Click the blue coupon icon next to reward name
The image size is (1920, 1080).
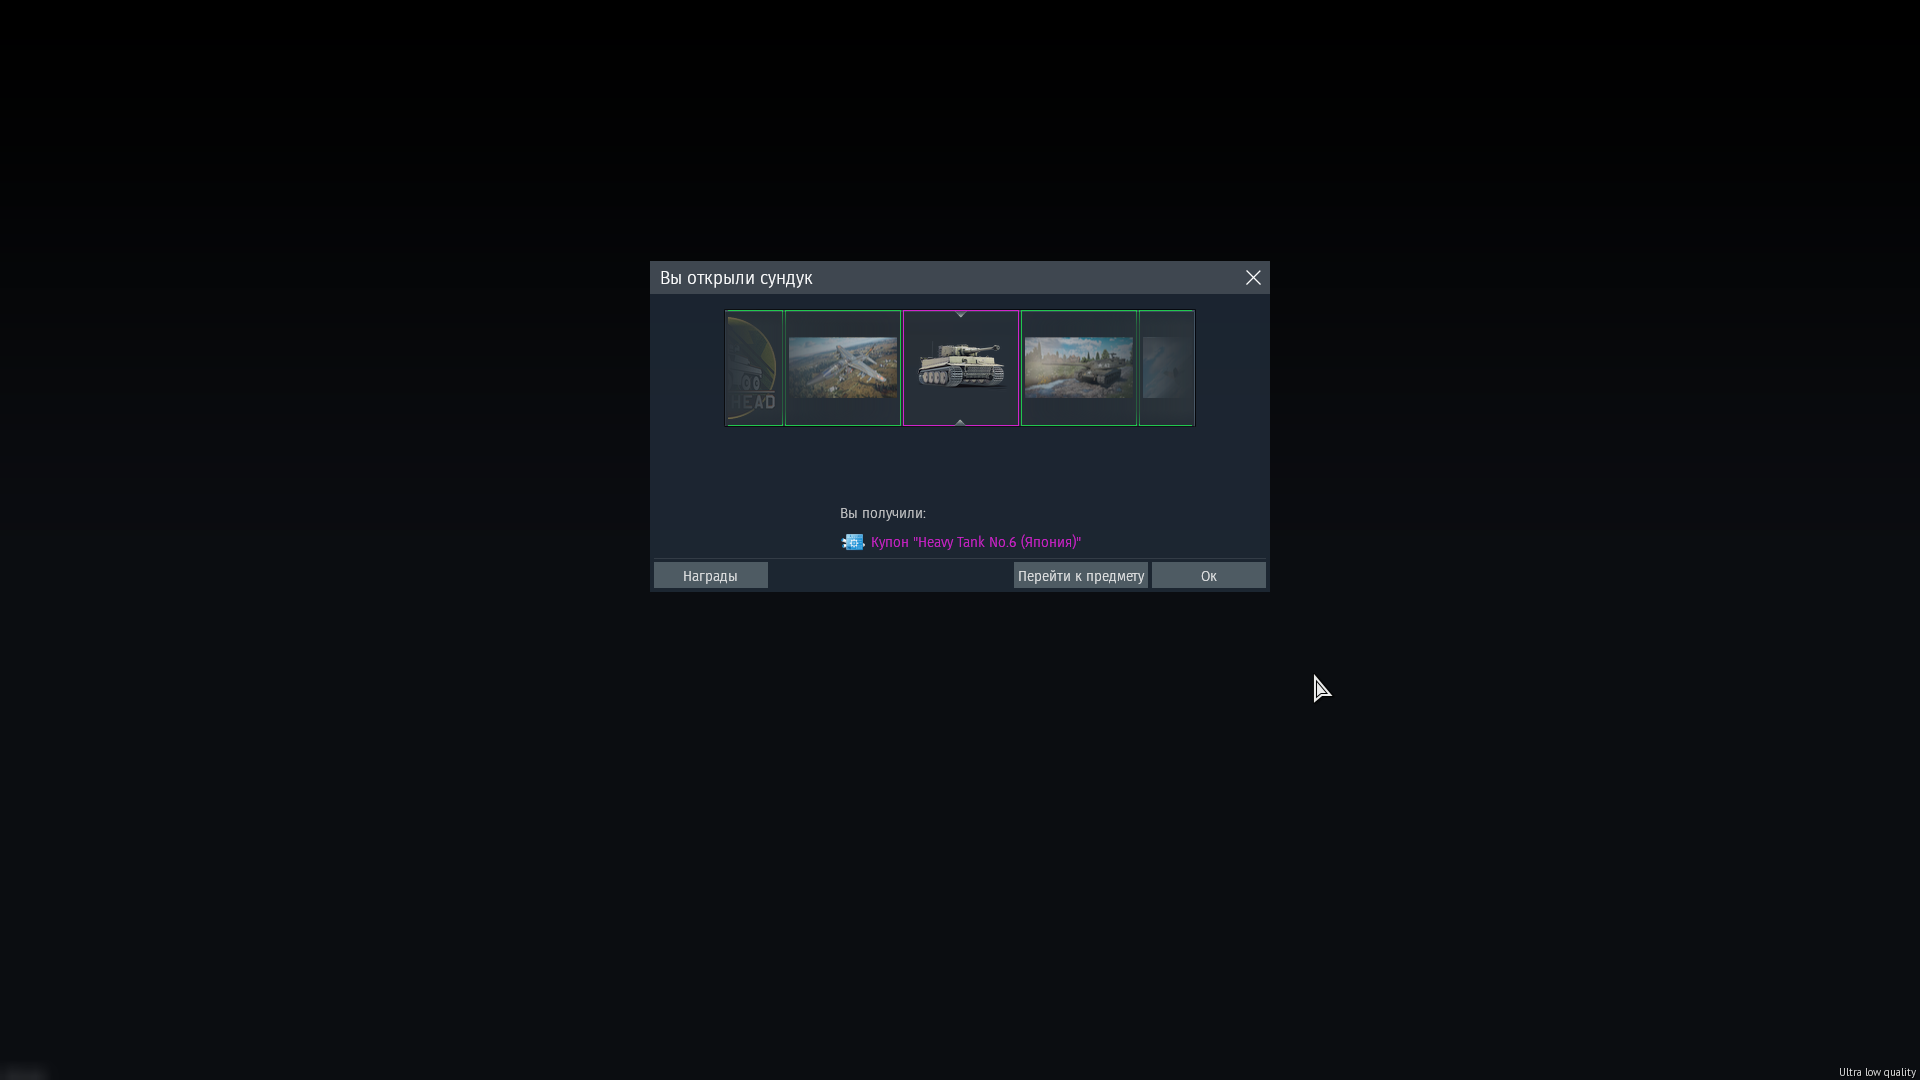(x=852, y=542)
